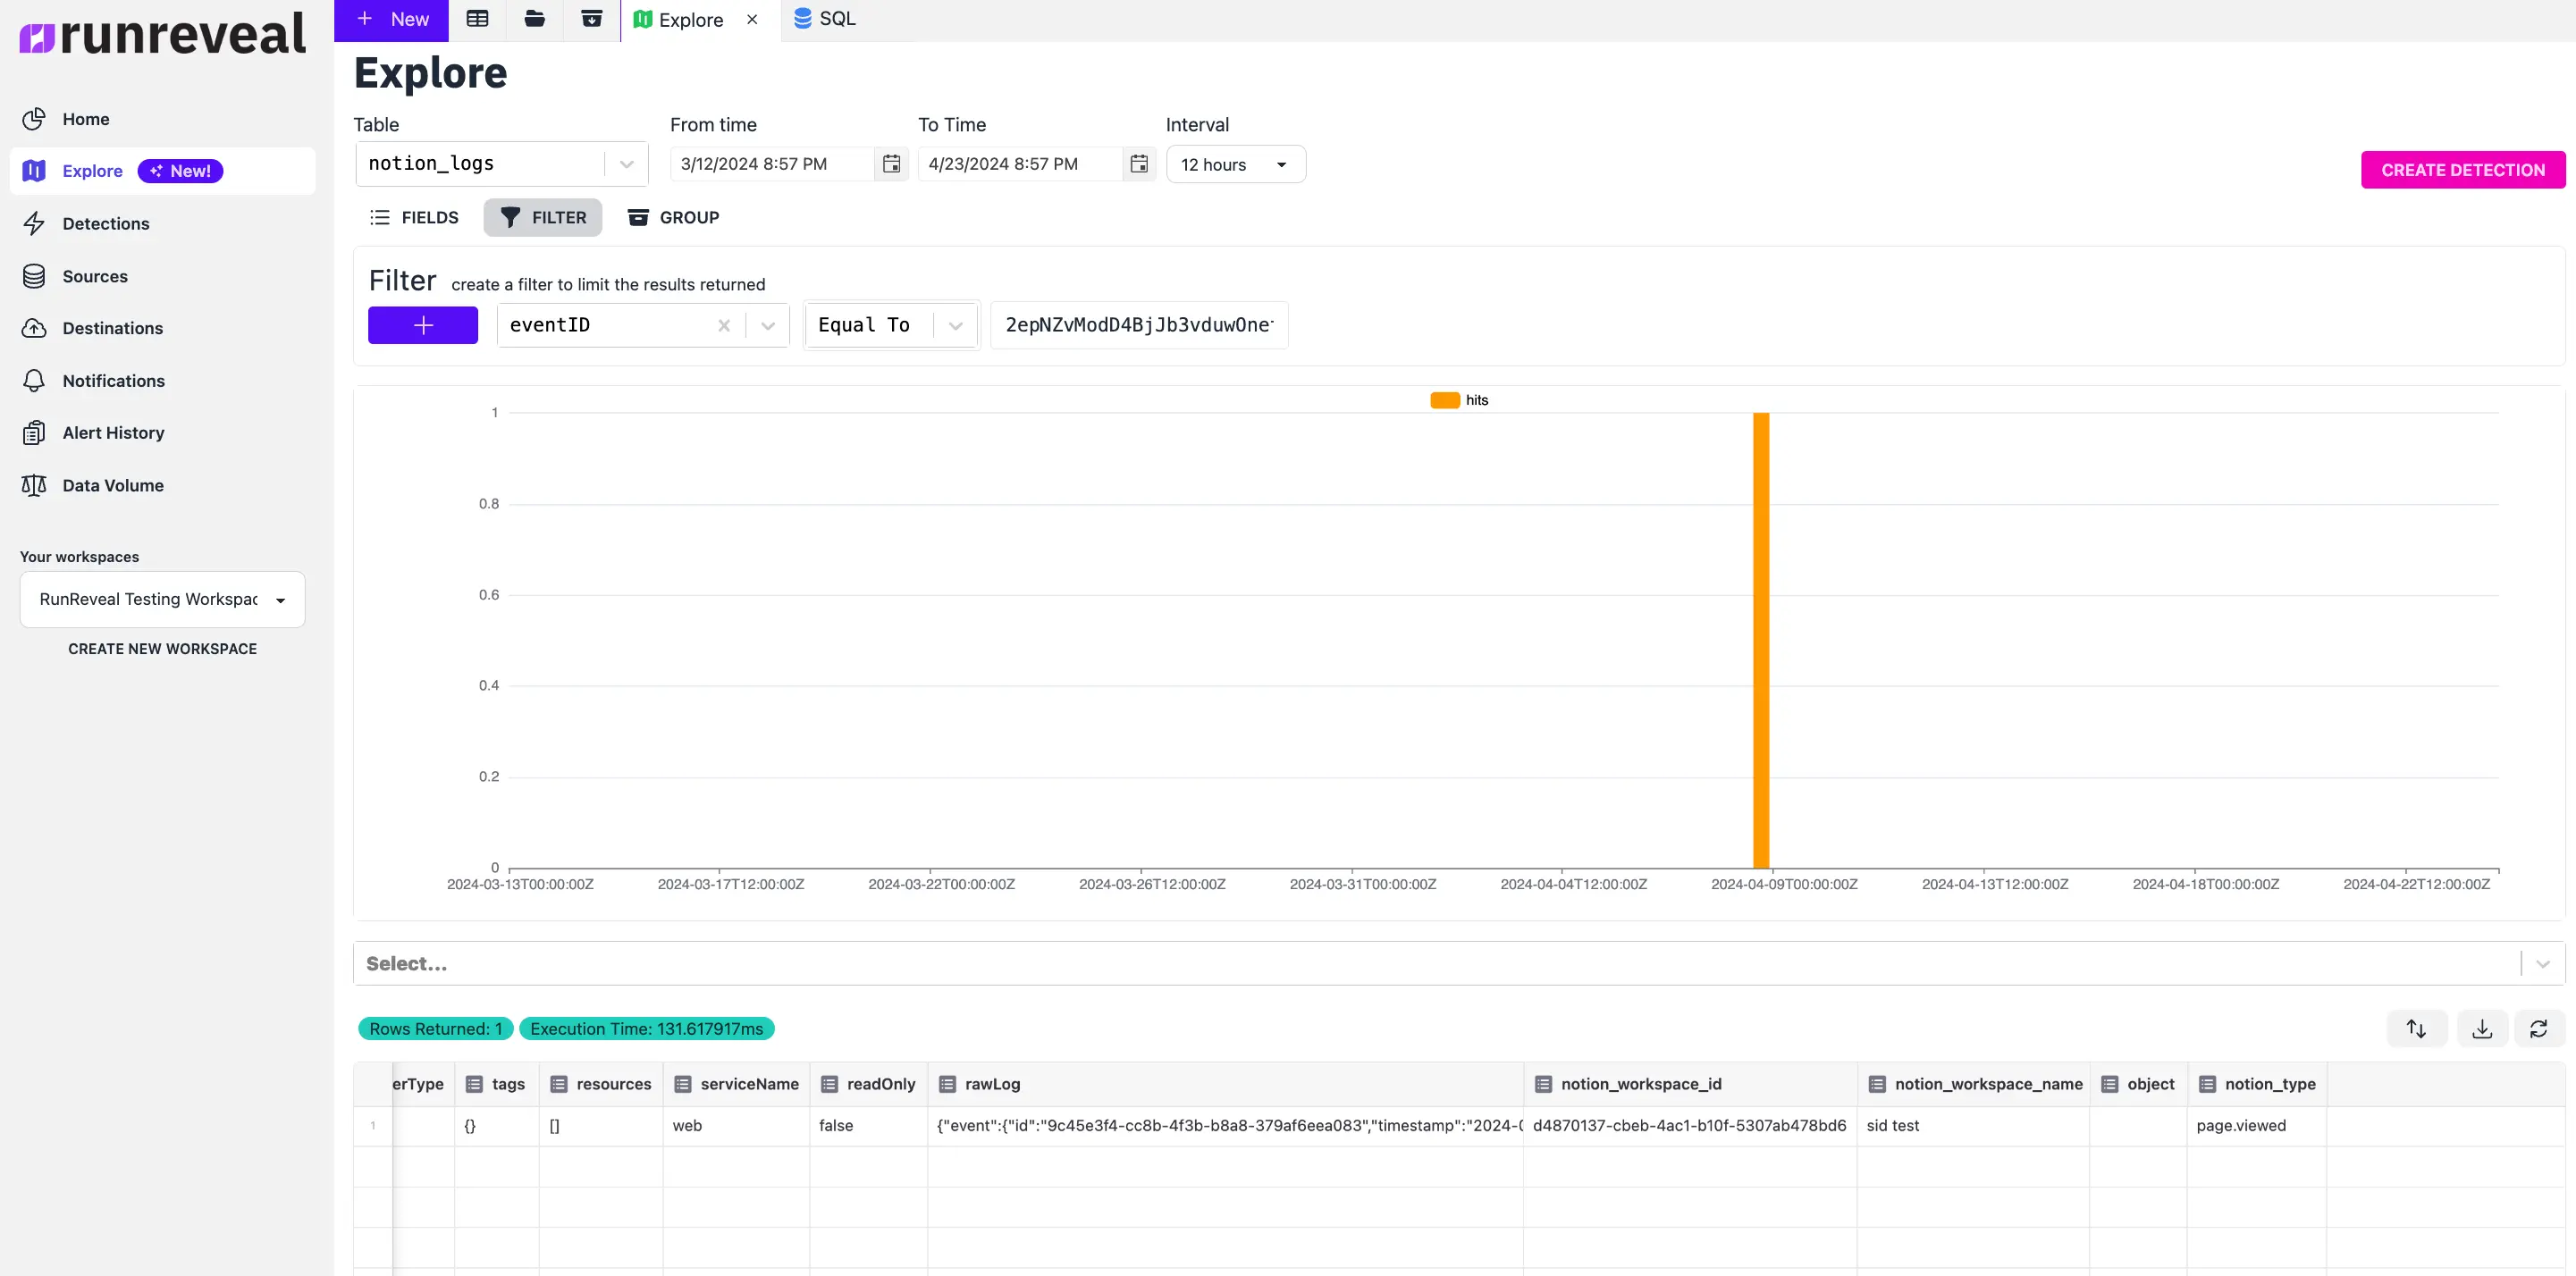The height and width of the screenshot is (1276, 2576).
Task: Open the RunReveal Testing Workspace selector
Action: (x=162, y=599)
